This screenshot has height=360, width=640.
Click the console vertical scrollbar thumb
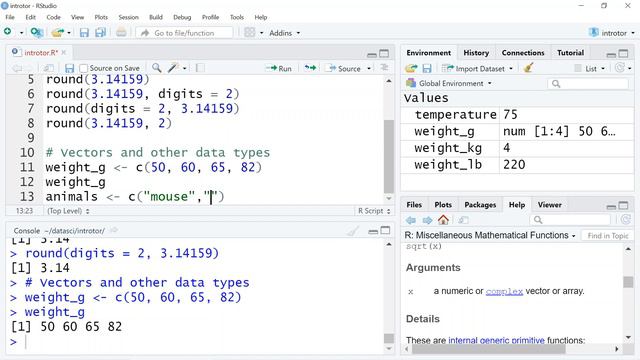(389, 338)
